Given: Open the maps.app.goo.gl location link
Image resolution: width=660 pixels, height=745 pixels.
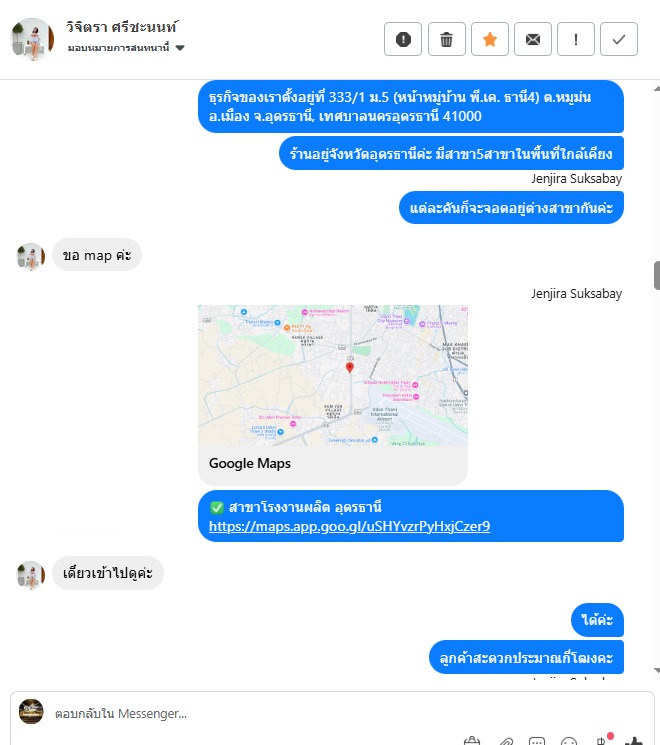Looking at the screenshot, I should click(349, 526).
